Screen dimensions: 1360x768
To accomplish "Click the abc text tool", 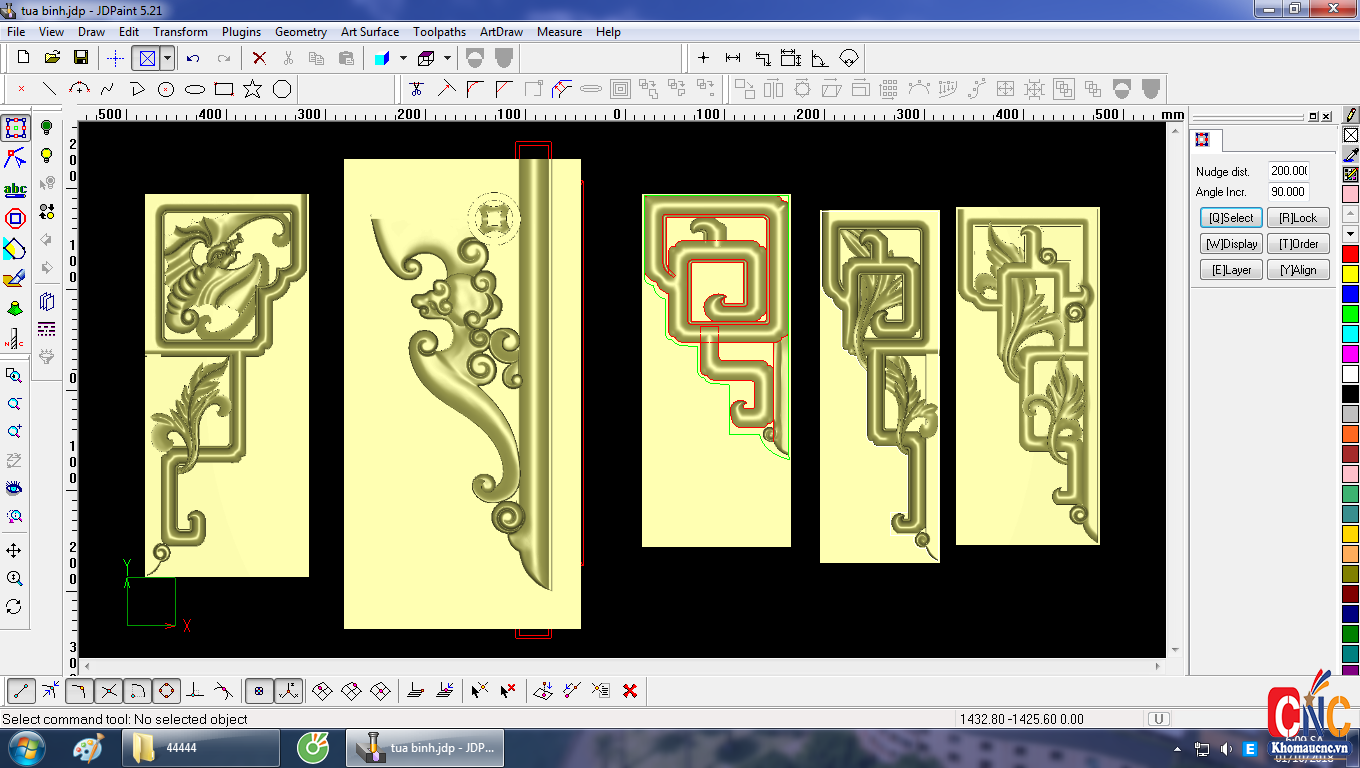I will [15, 189].
